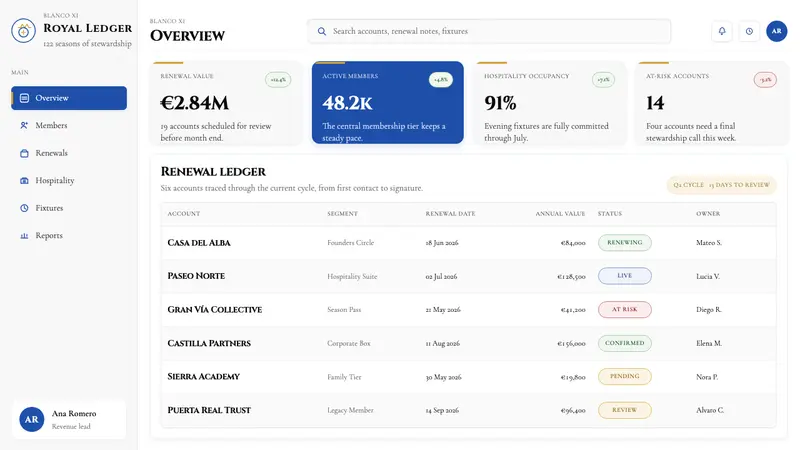Open the Renewal Value card
Image resolution: width=800 pixels, height=450 pixels.
pos(226,103)
